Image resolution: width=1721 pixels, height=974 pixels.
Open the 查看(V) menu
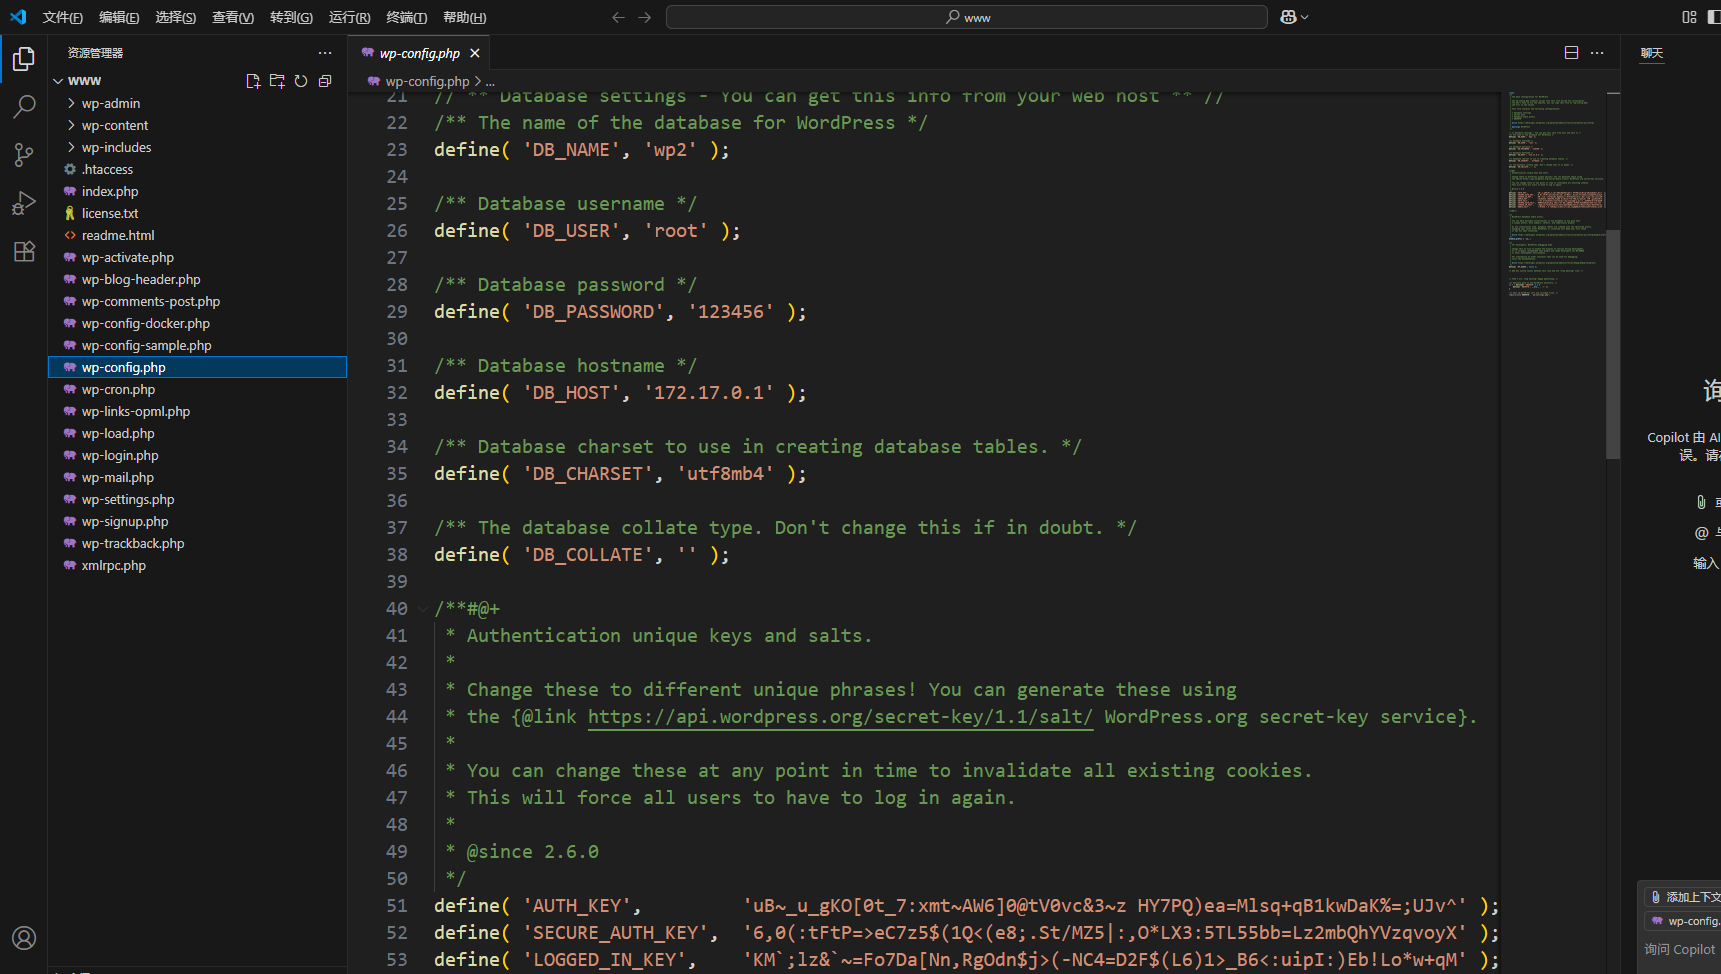(x=233, y=17)
